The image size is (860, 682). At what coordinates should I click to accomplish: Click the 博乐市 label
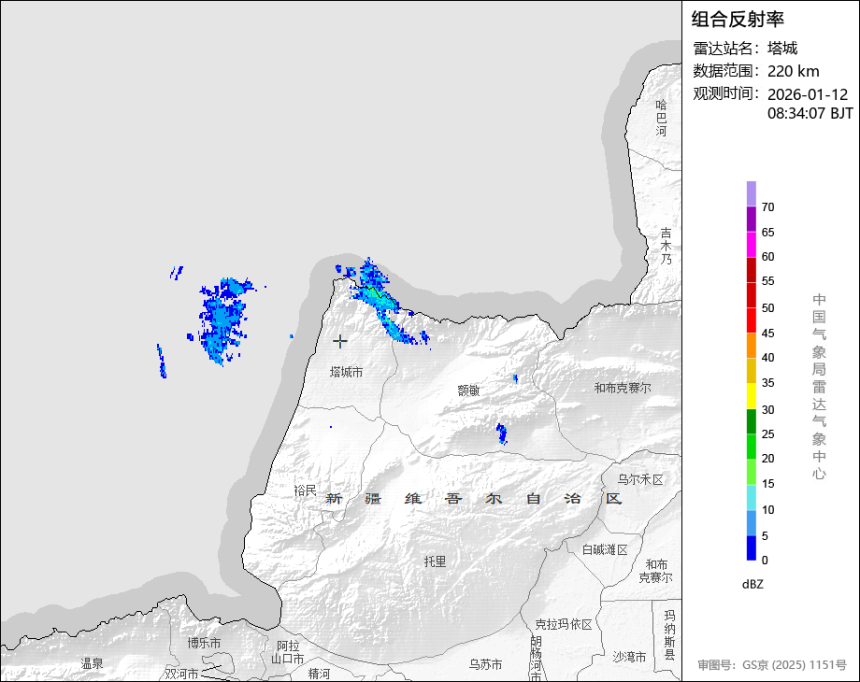tap(204, 643)
